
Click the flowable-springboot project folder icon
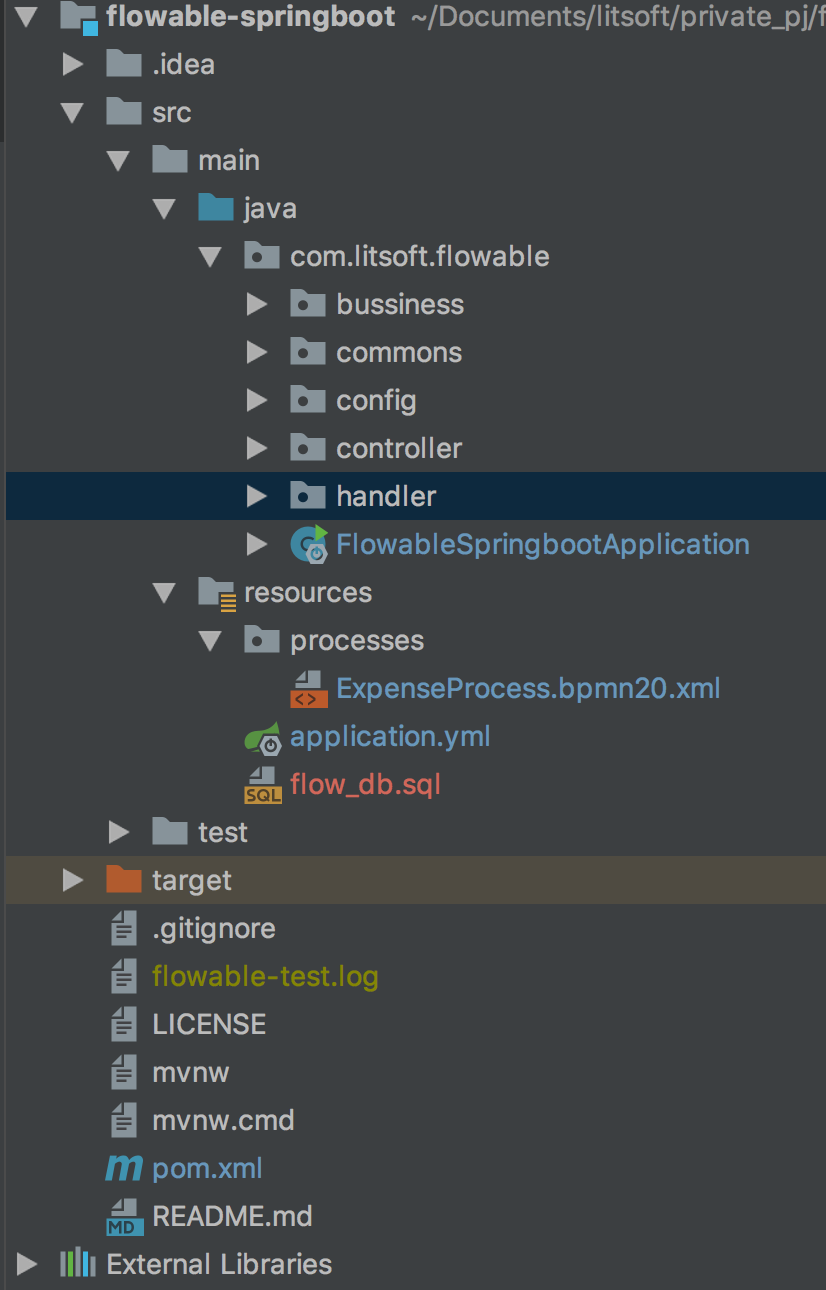pyautogui.click(x=77, y=16)
